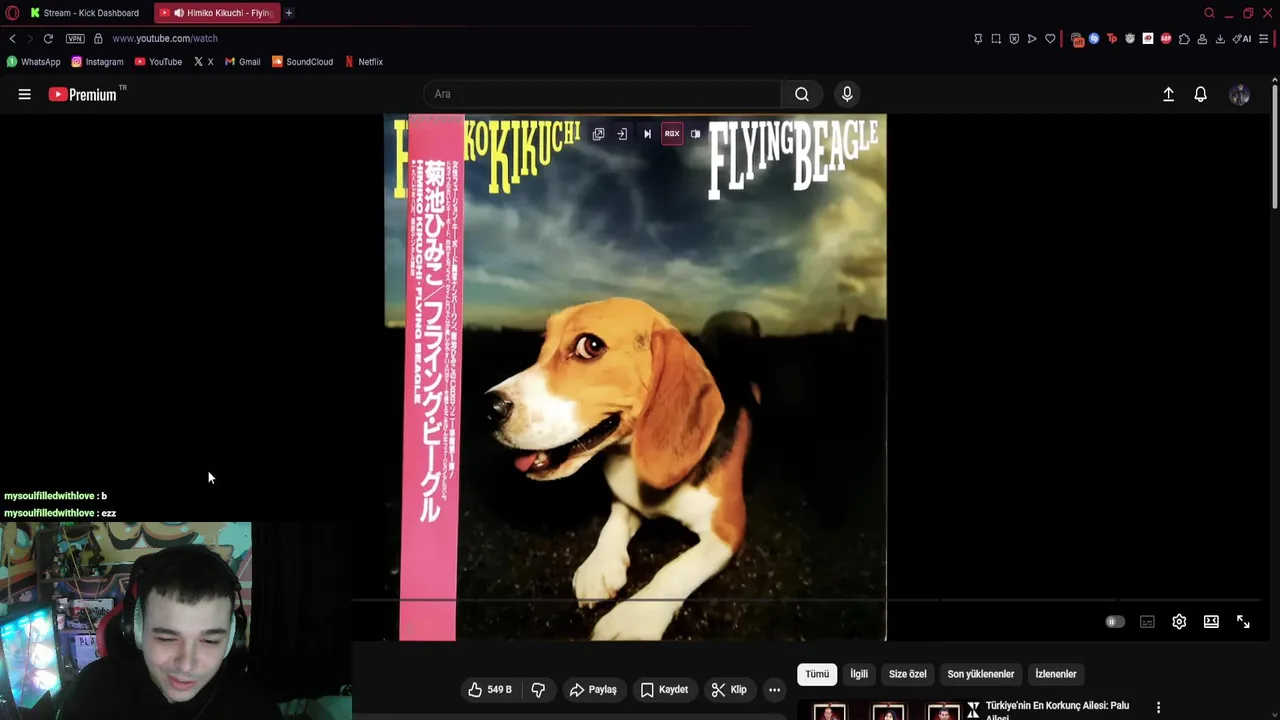Open the WhatsApp bookmark
Image resolution: width=1280 pixels, height=720 pixels.
(x=33, y=62)
